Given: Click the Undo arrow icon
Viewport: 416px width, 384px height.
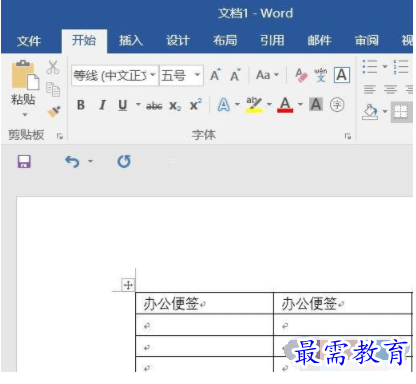Looking at the screenshot, I should coord(72,162).
